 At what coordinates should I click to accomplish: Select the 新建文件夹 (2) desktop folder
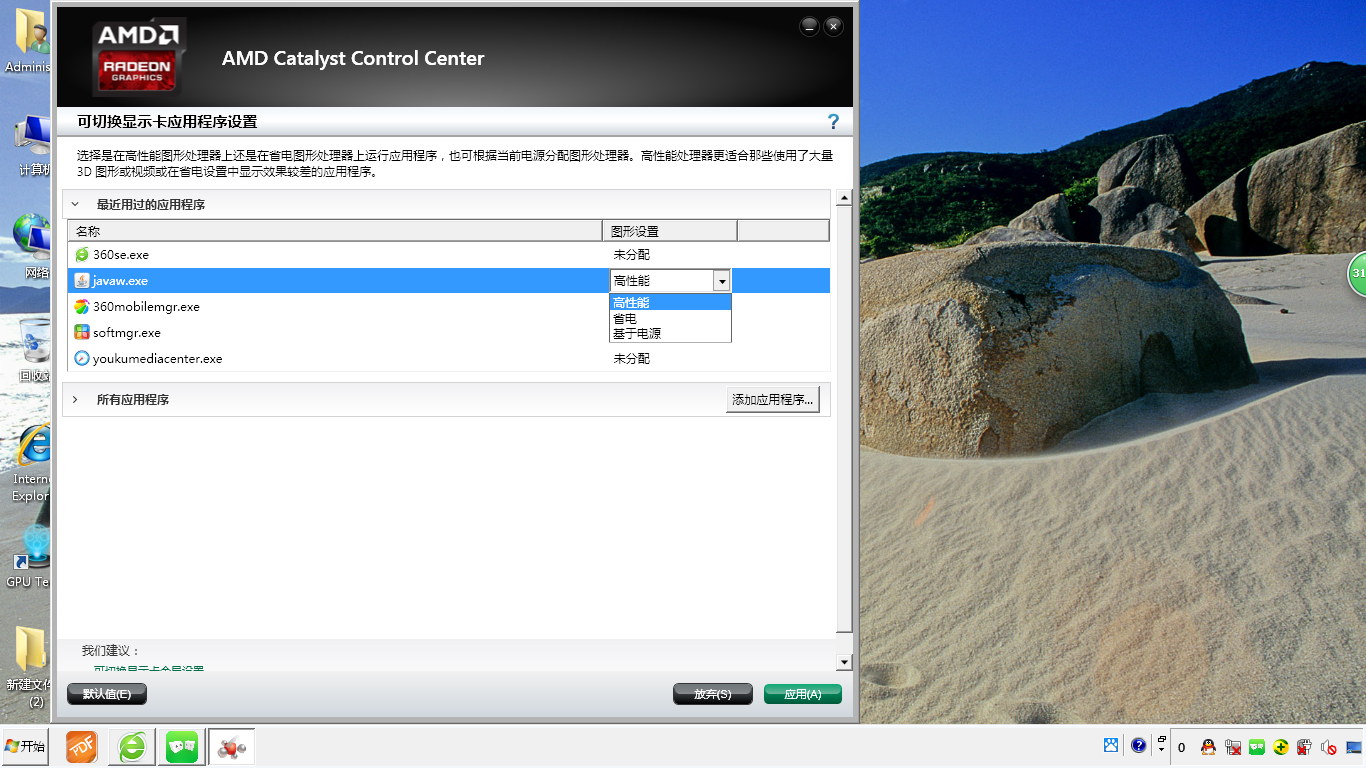pos(30,668)
